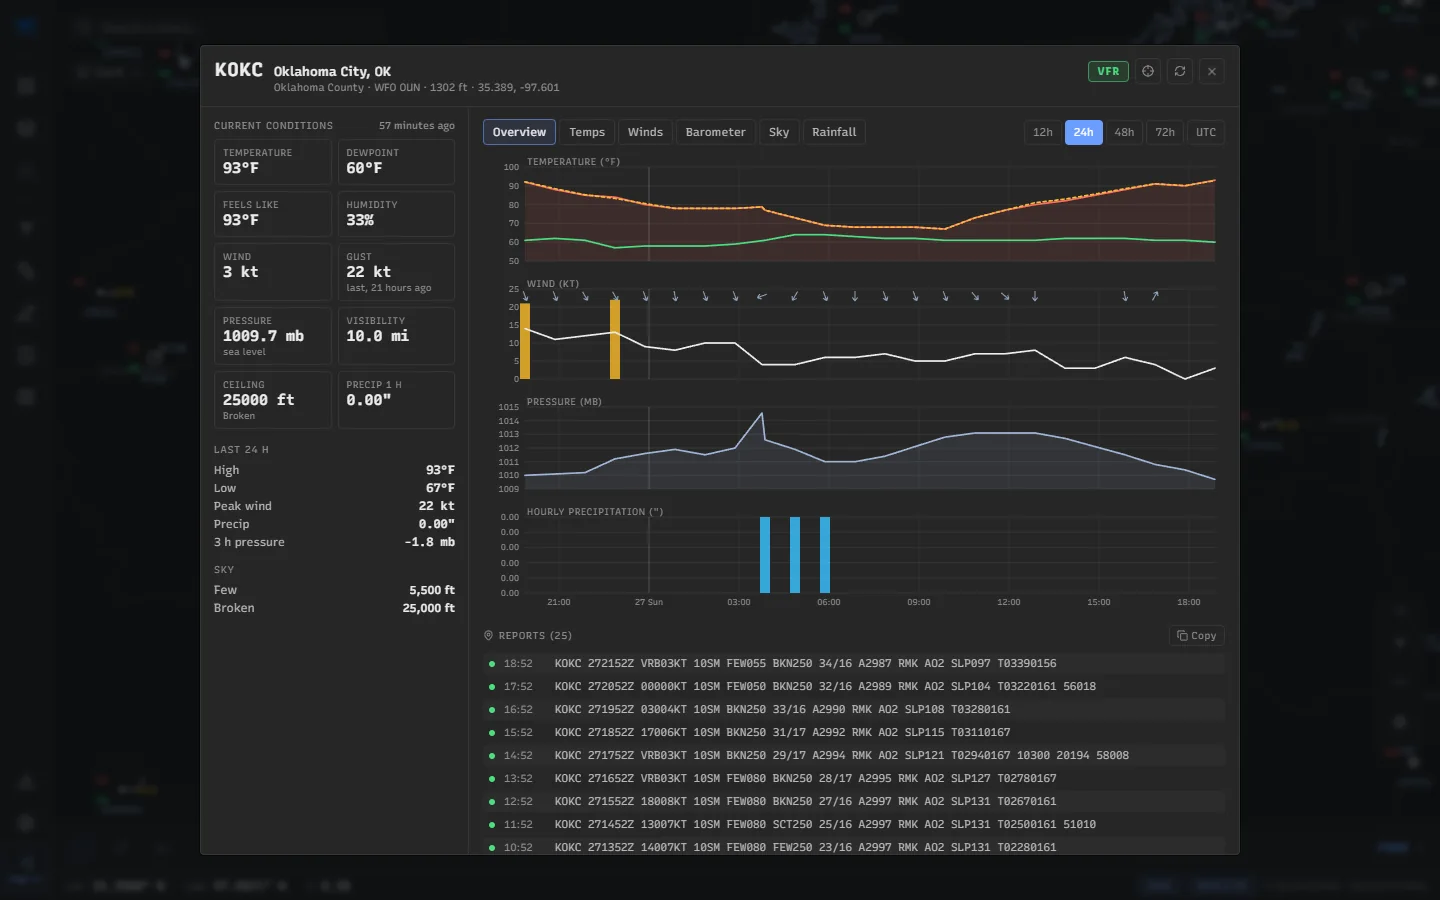
Task: Click the 12:52 report with 18008KT
Action: (x=854, y=801)
